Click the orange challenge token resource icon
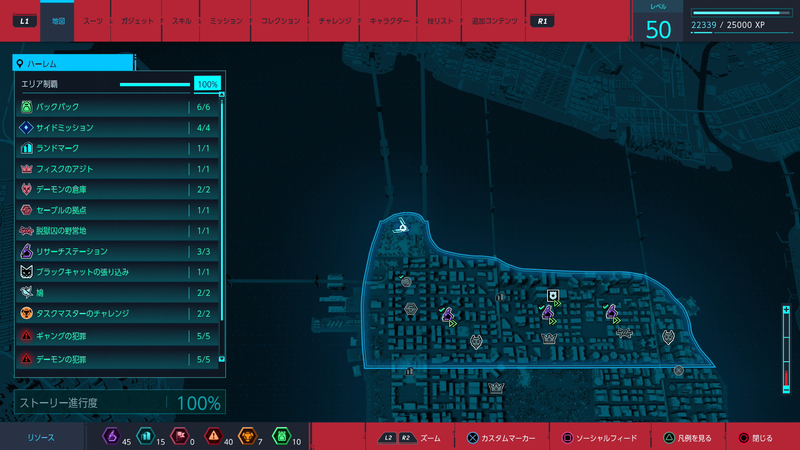The width and height of the screenshot is (800, 450). [x=247, y=436]
